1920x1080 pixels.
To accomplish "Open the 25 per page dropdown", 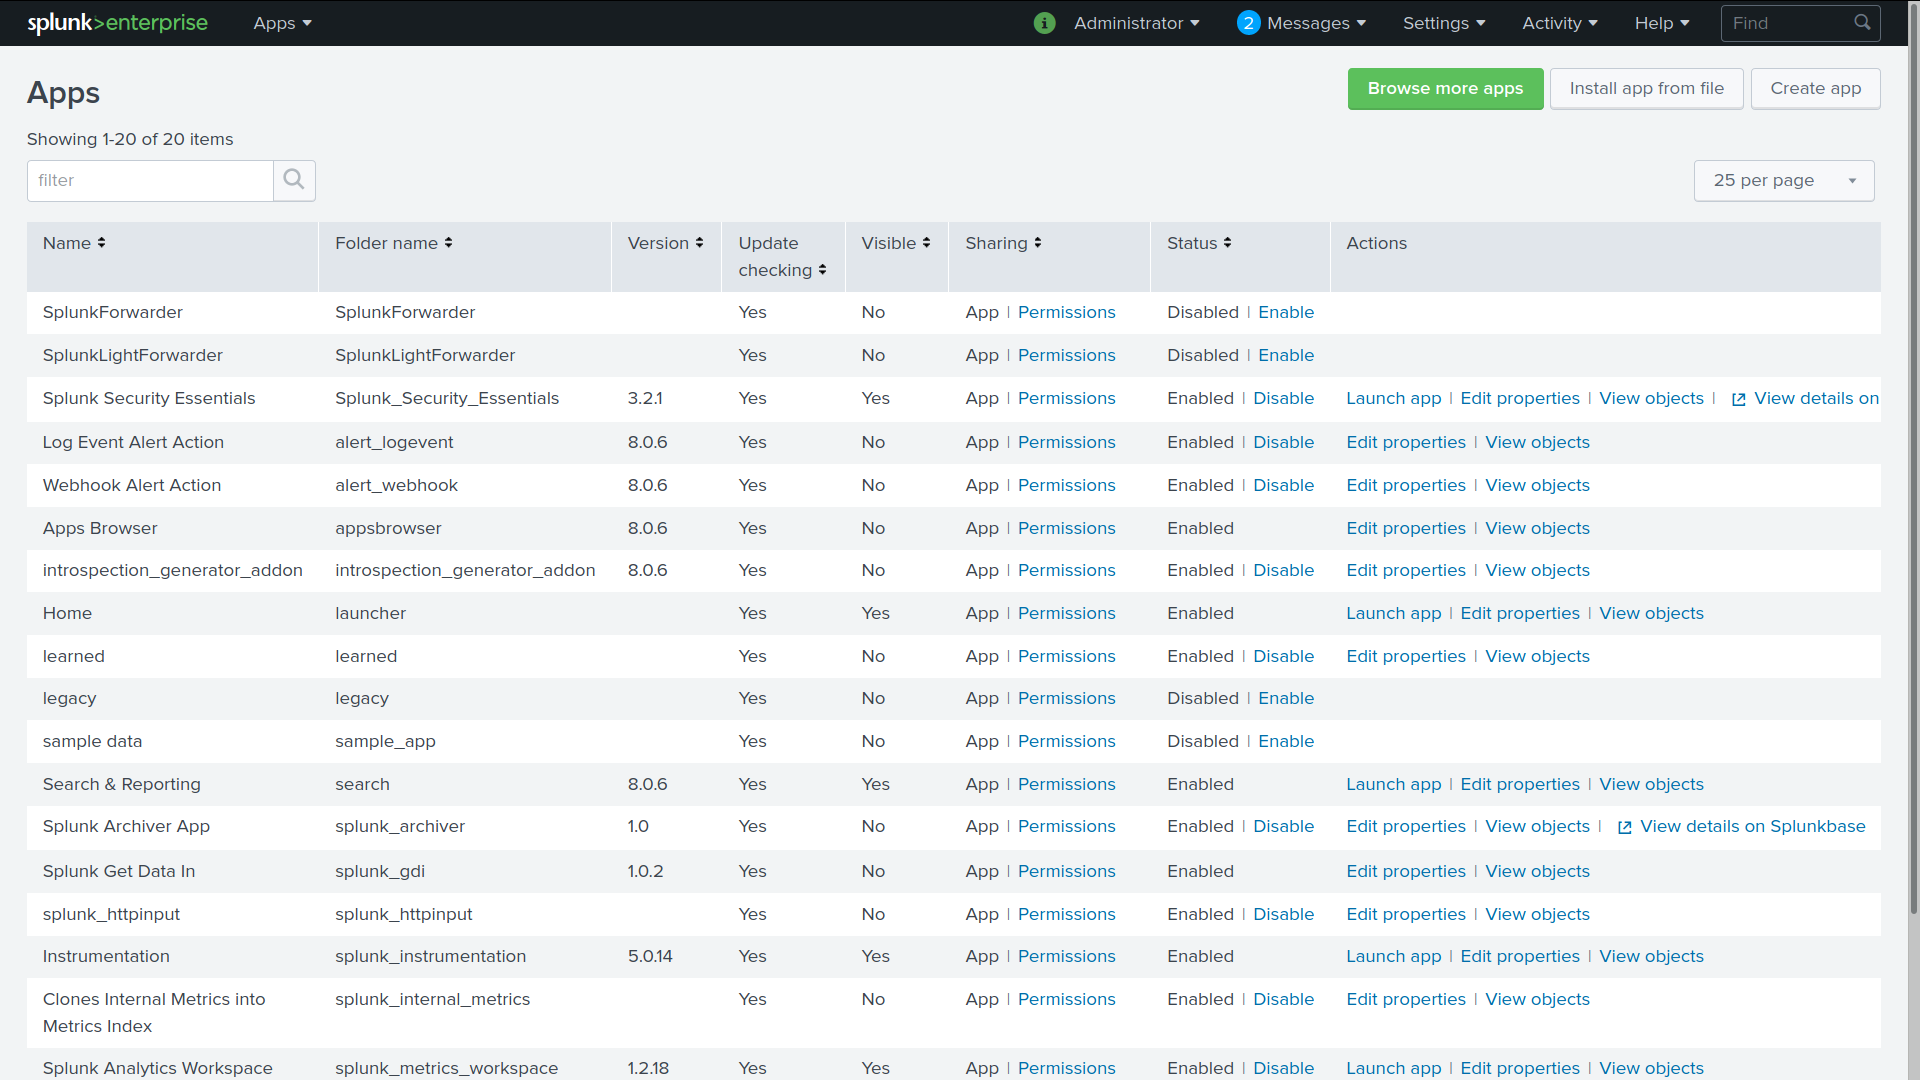I will pyautogui.click(x=1783, y=180).
